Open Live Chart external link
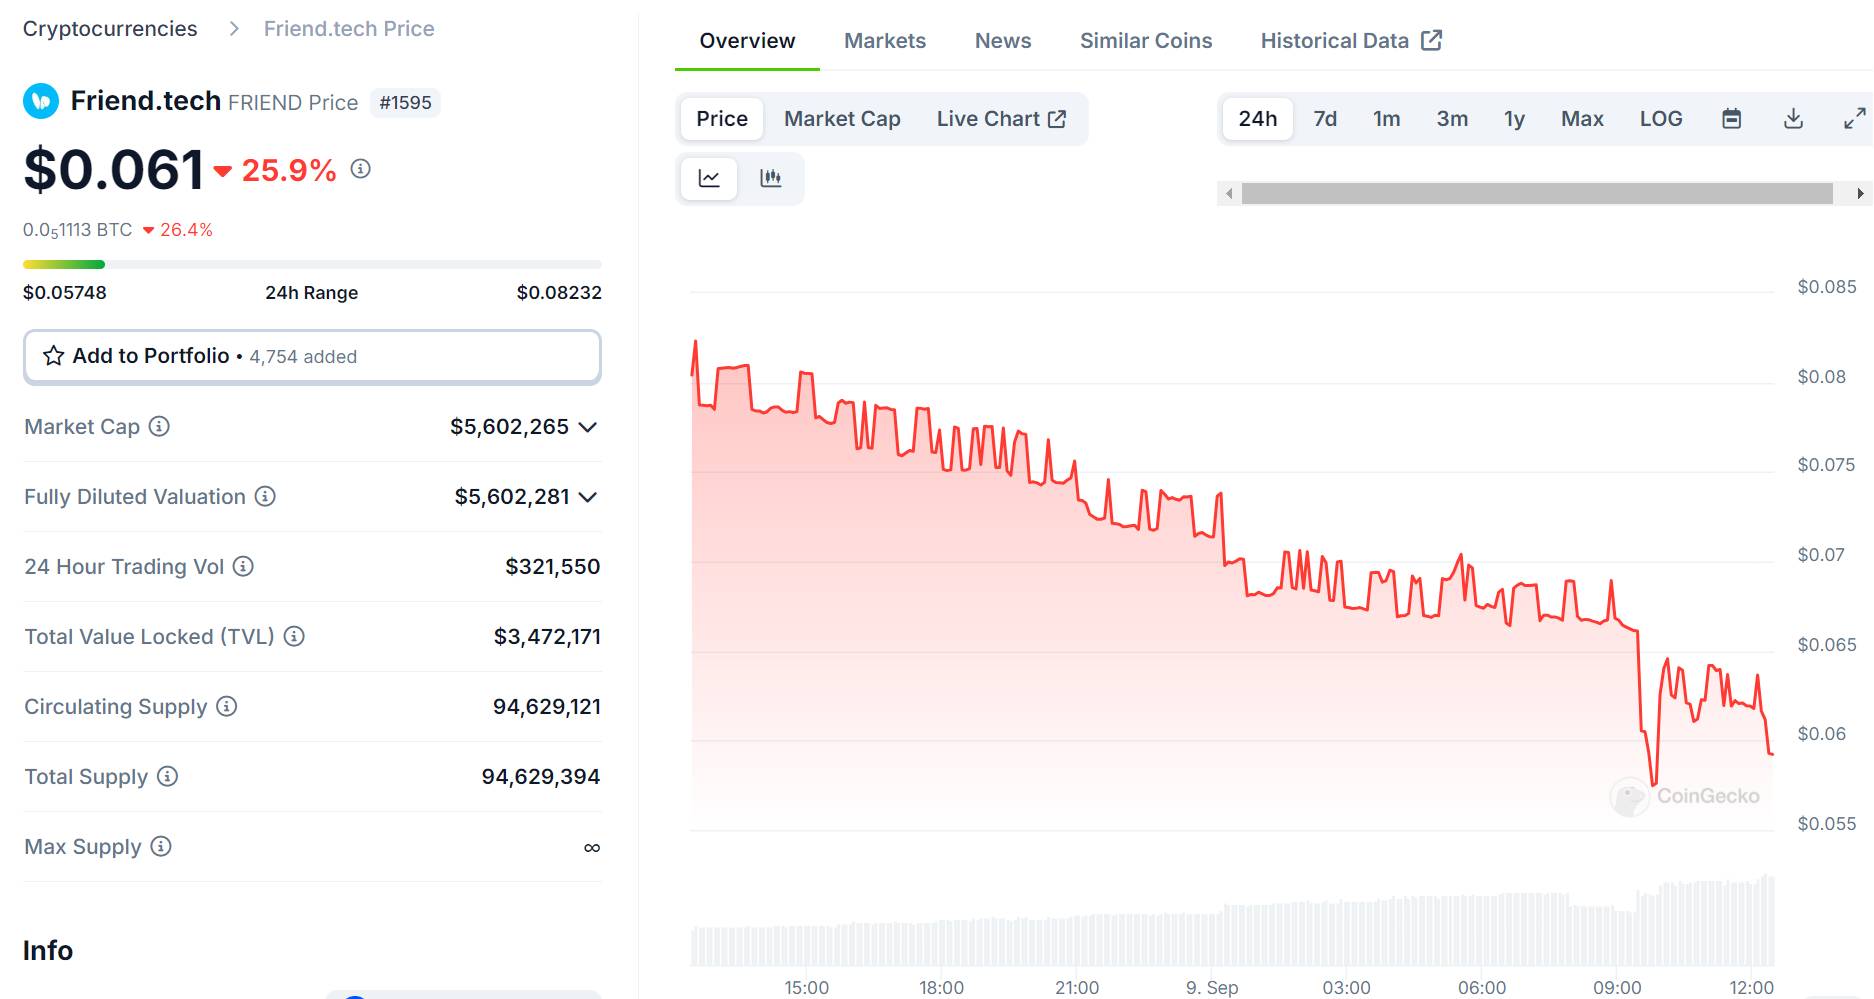 point(1001,119)
